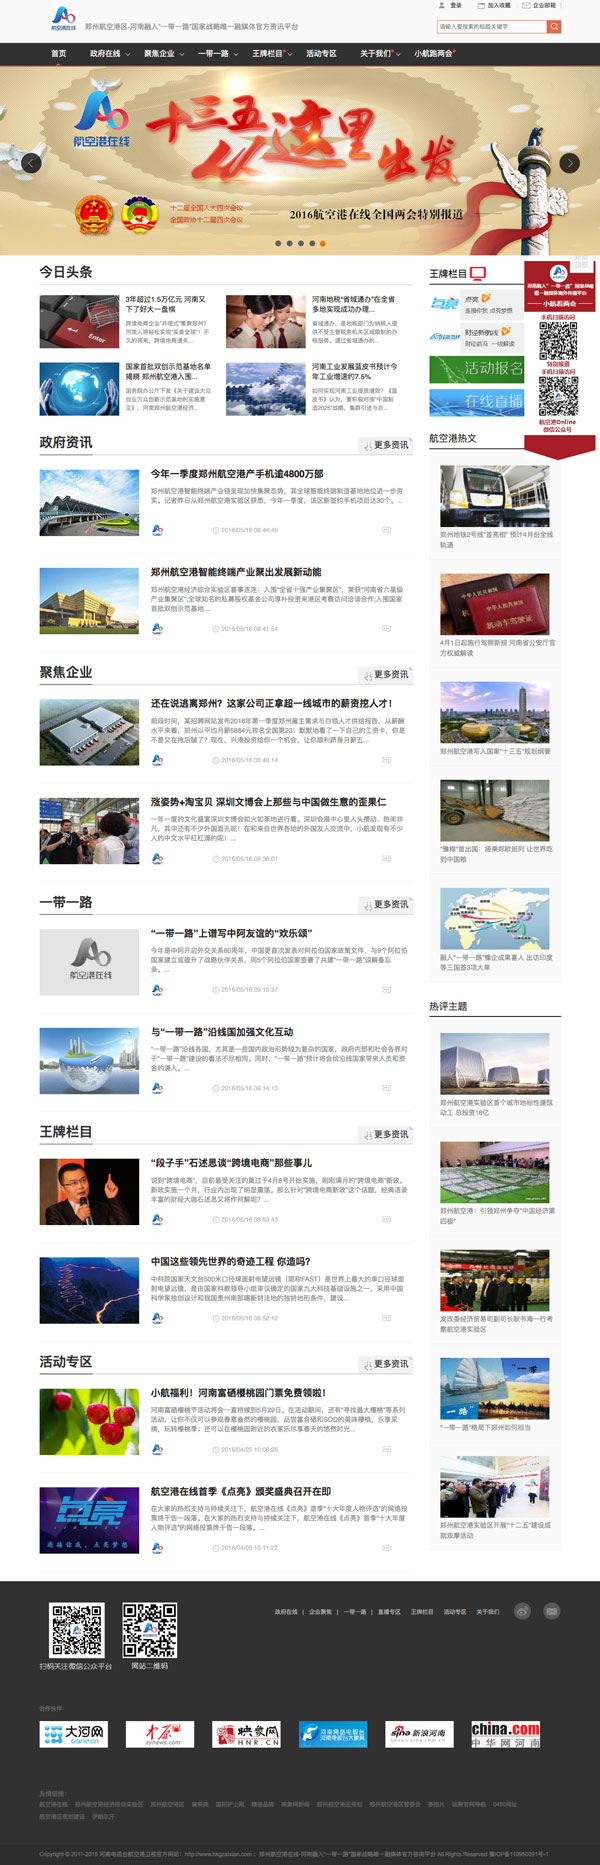The image size is (600, 1865).
Task: Select the highlighted orange carousel dot
Action: coord(322,243)
